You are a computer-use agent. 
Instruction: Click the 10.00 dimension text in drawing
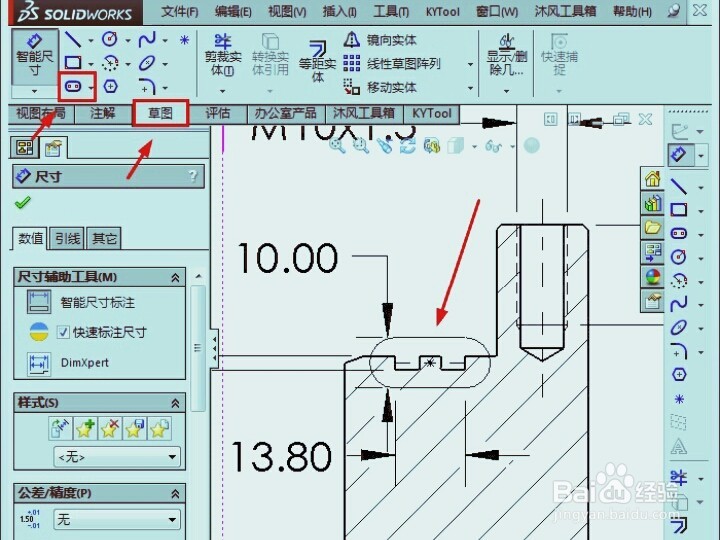click(x=288, y=258)
